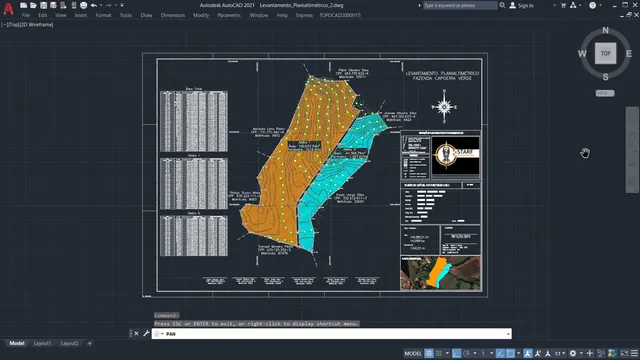This screenshot has height=360, width=640.
Task: Click the Redo arrow icon
Action: point(109,5)
